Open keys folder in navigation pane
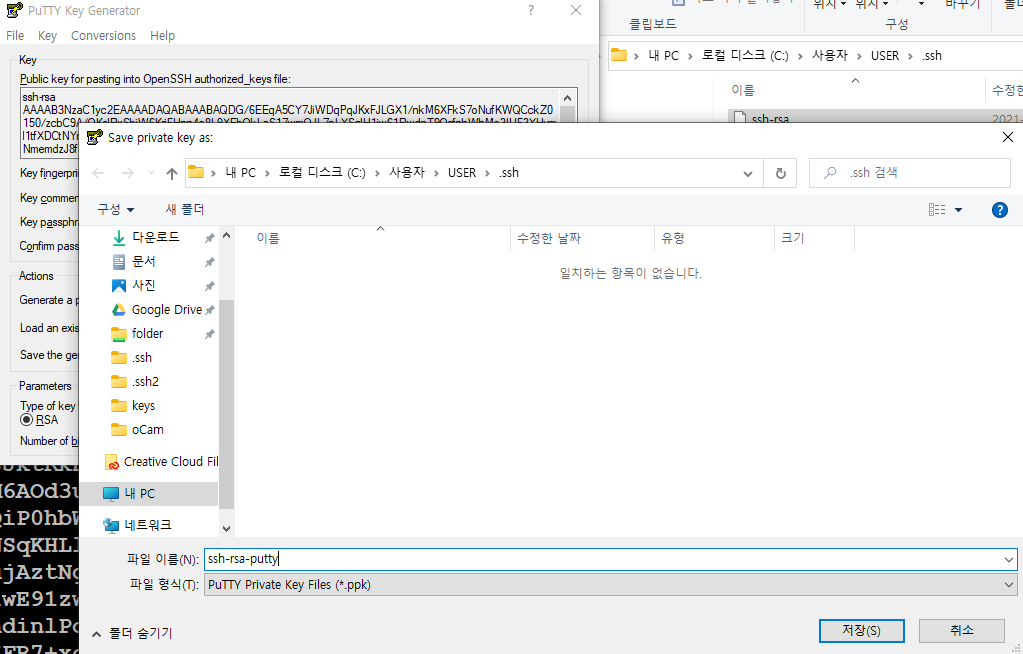 pos(143,405)
